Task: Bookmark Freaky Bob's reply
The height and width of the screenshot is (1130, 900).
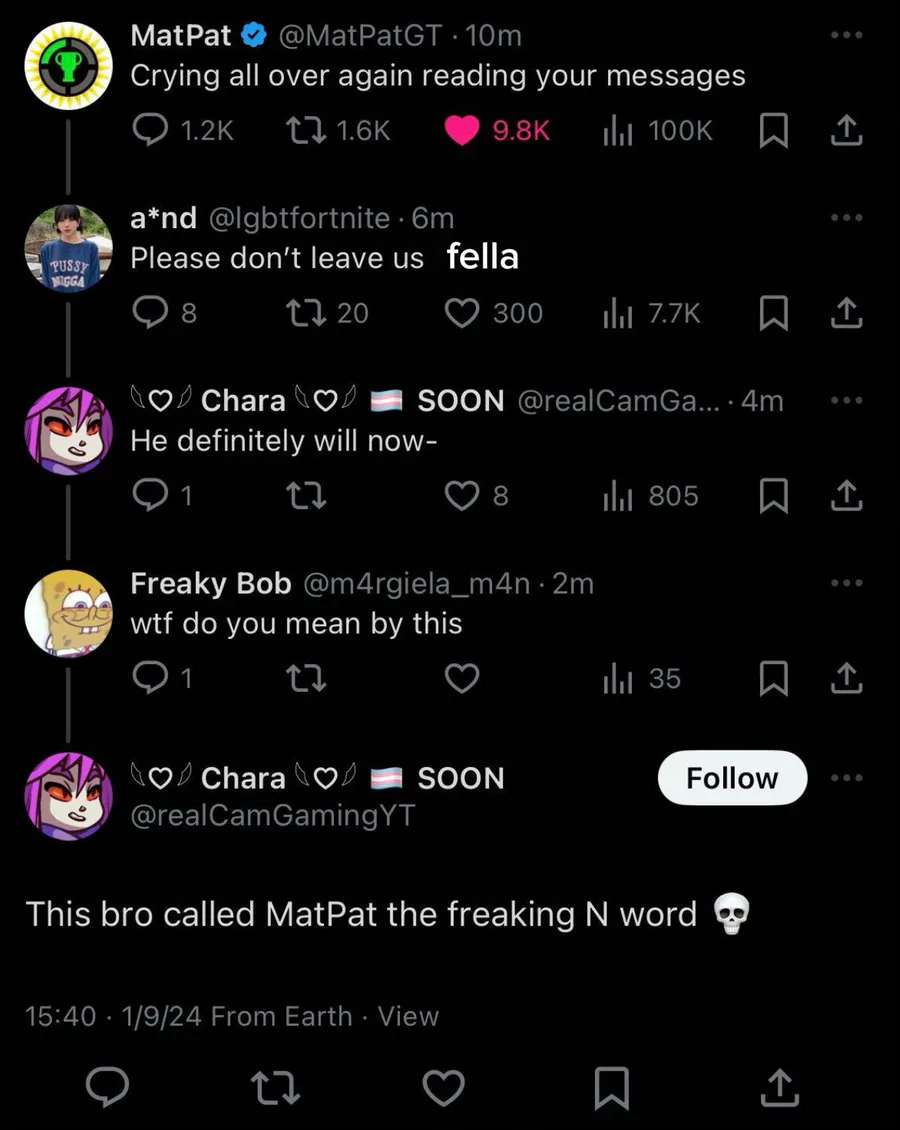Action: (773, 679)
